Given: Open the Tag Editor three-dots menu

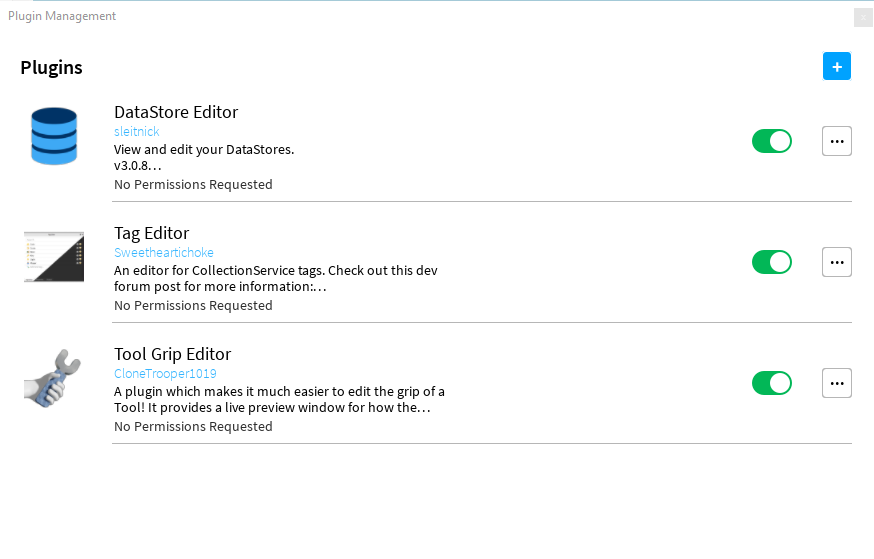Looking at the screenshot, I should (837, 262).
